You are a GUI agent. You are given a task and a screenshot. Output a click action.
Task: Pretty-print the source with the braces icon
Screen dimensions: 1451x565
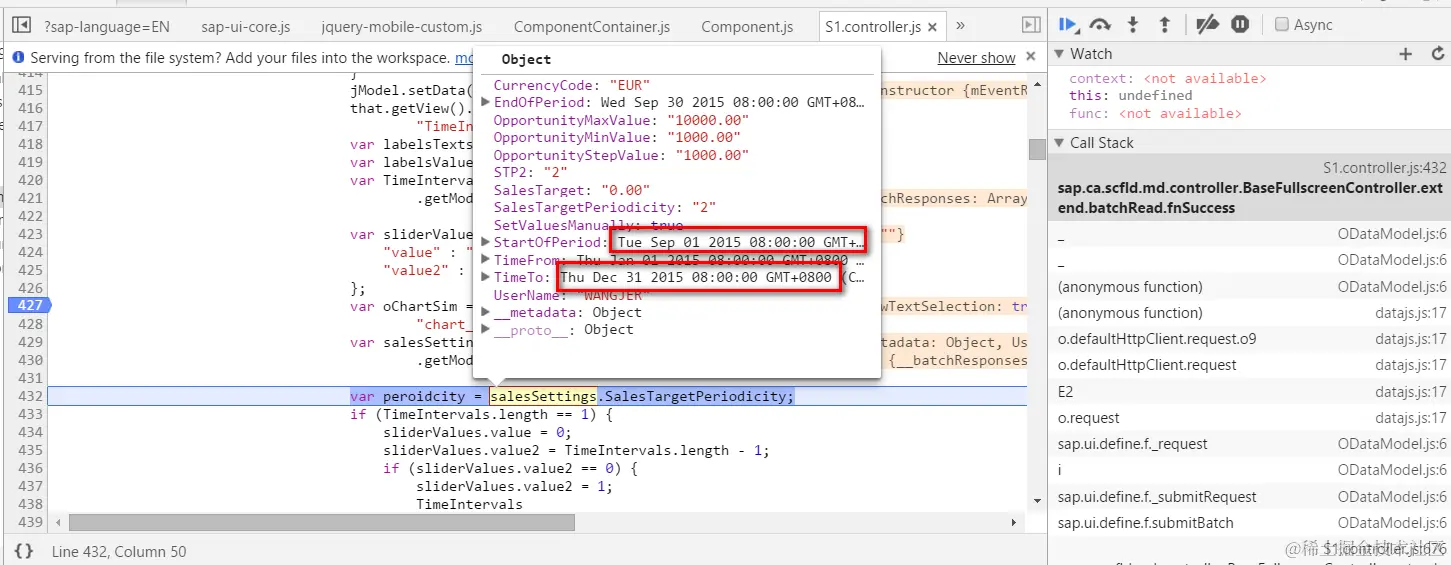point(24,551)
